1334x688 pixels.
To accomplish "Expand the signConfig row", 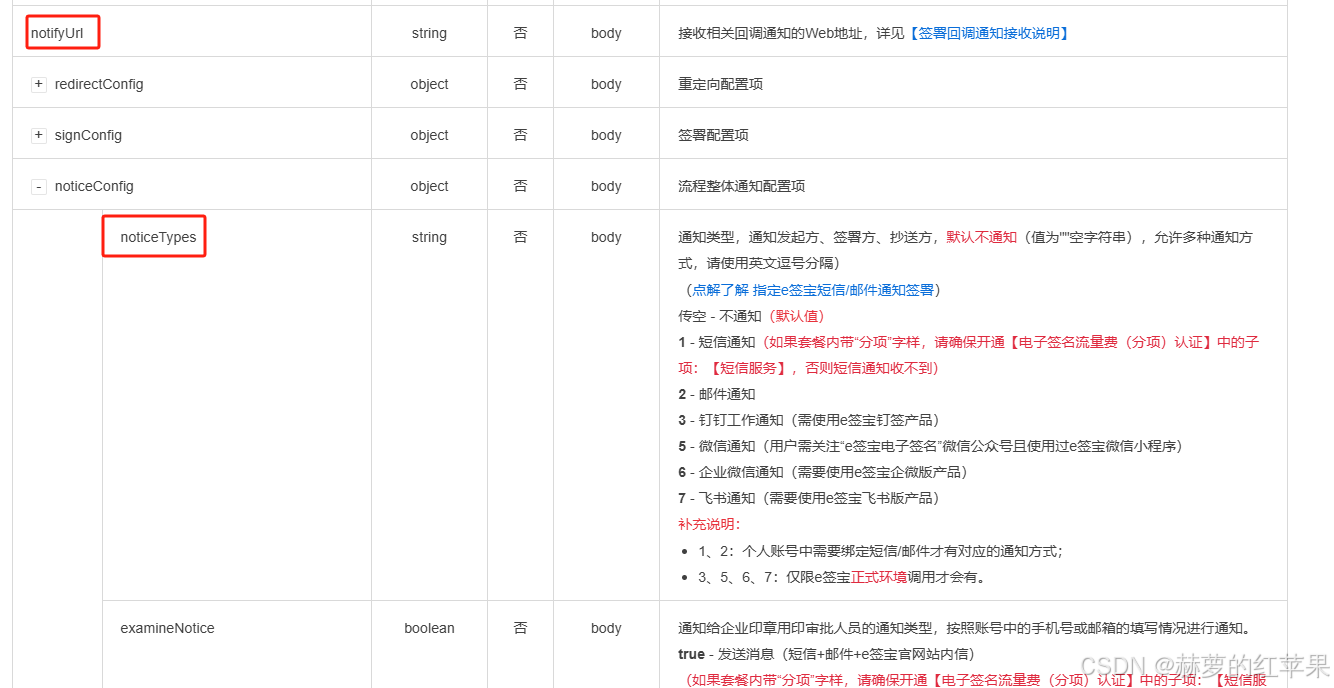I will (39, 135).
